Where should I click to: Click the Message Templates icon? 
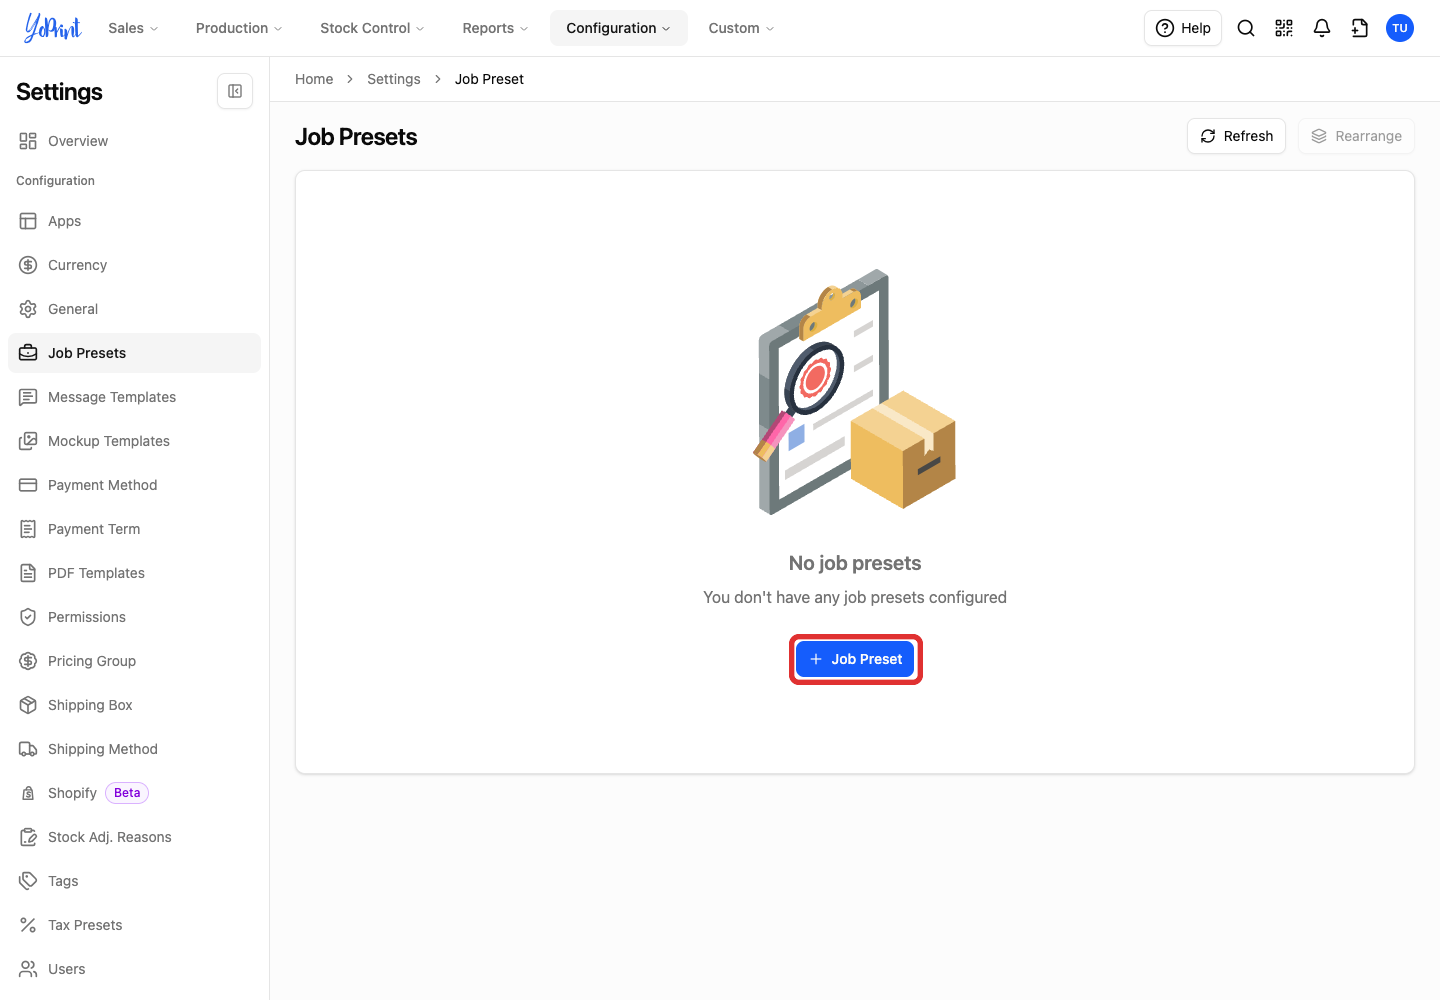[x=28, y=397]
